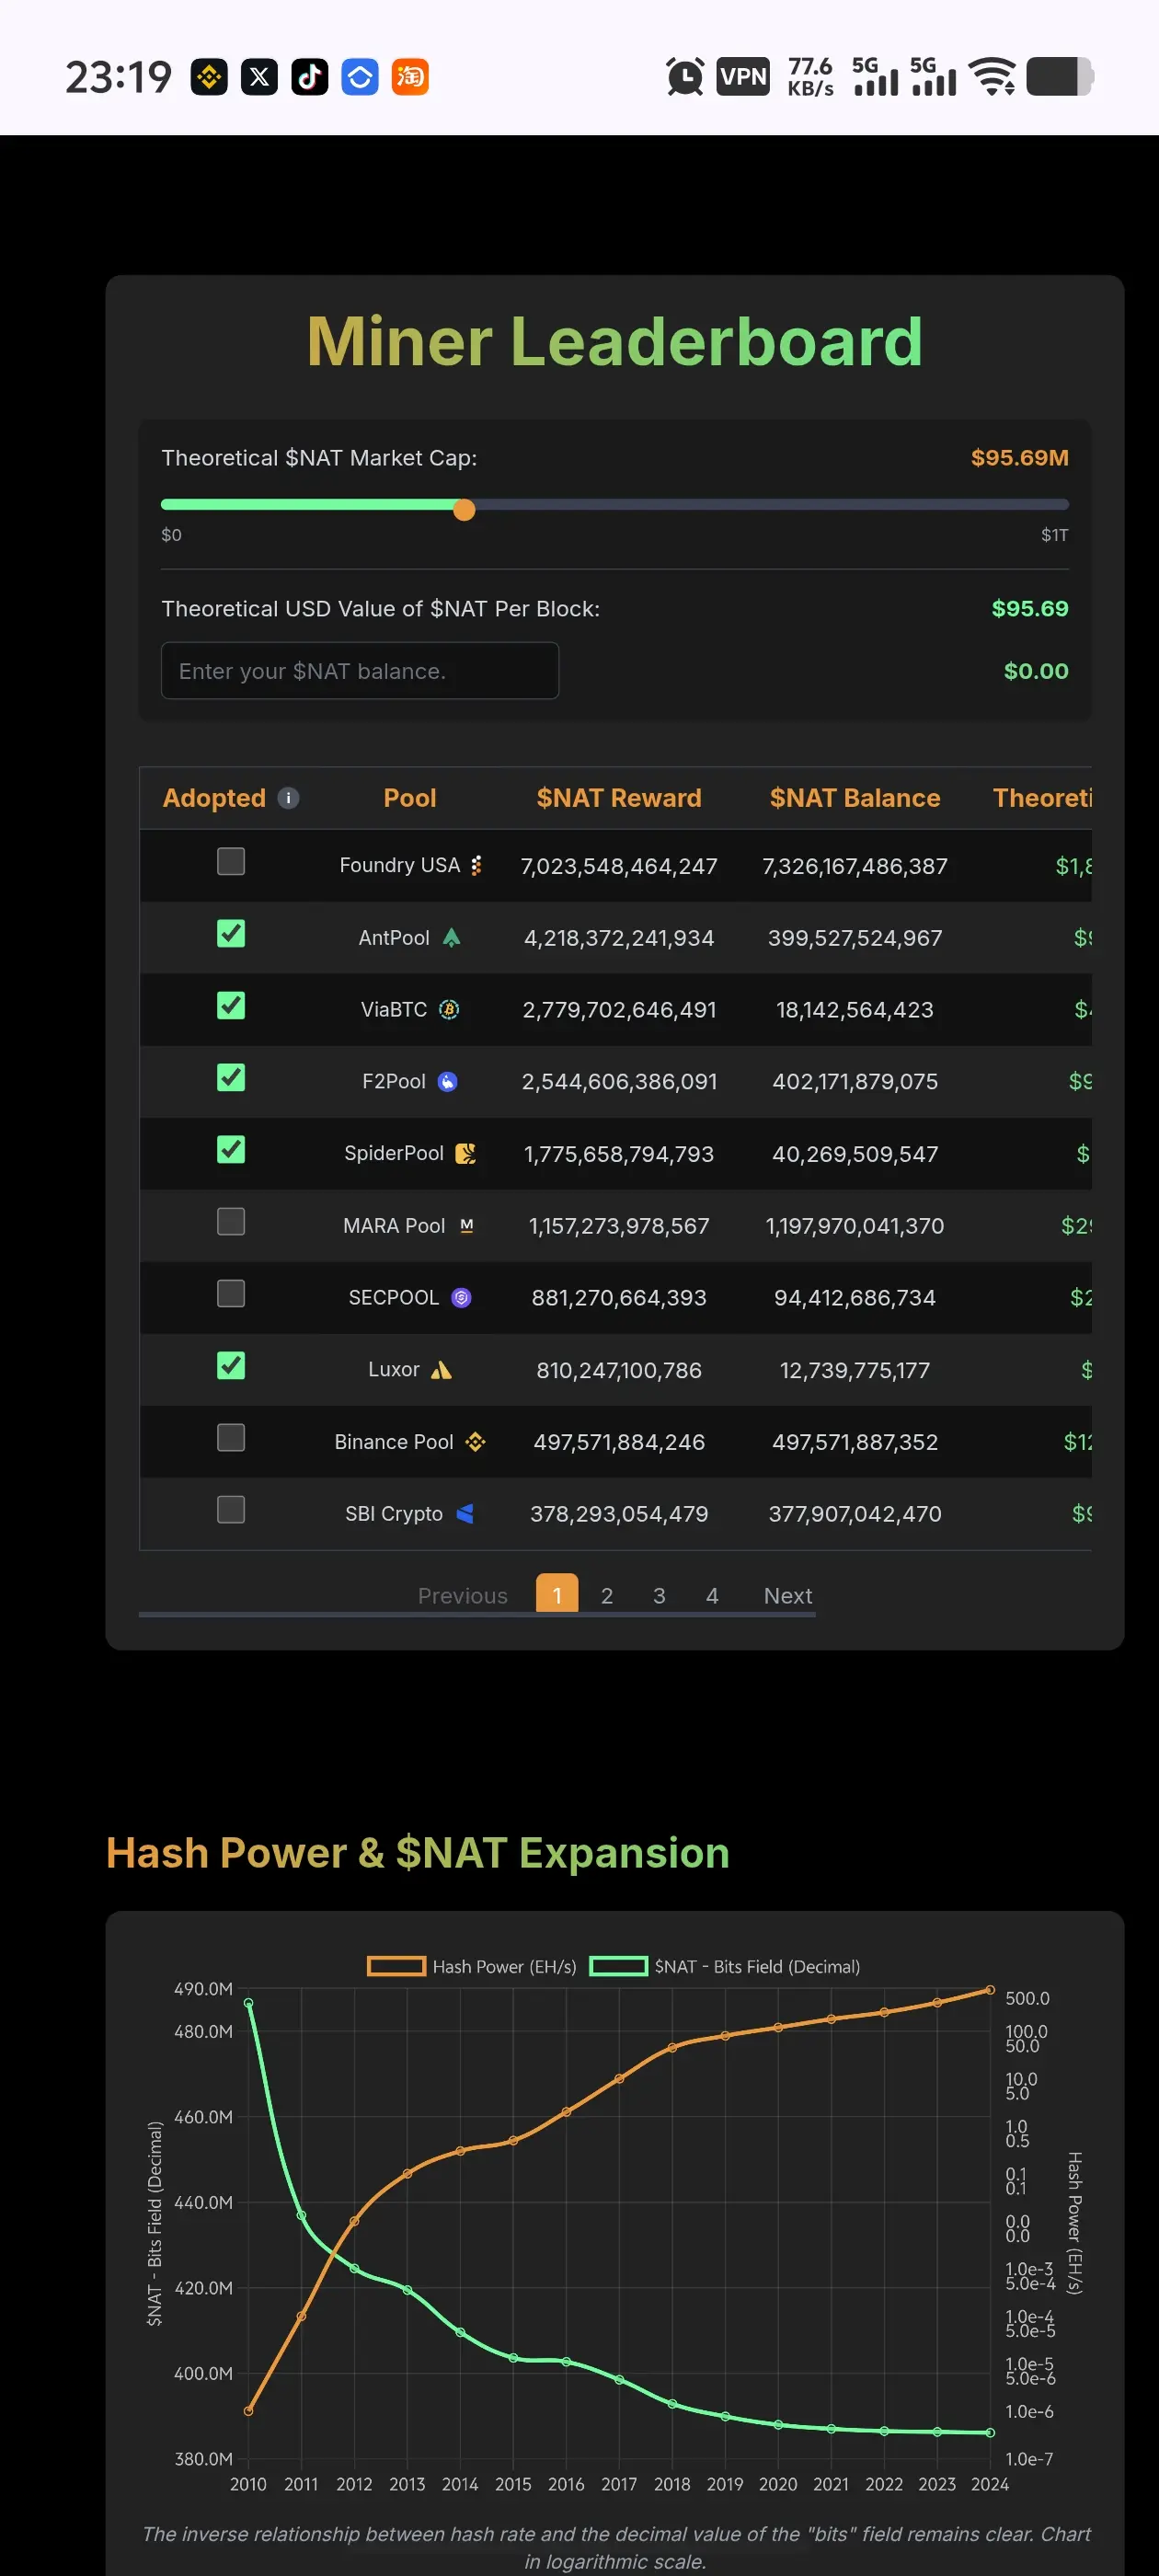The height and width of the screenshot is (2576, 1159).
Task: Click the ViaBTC bitcoin logo icon
Action: click(x=449, y=1009)
